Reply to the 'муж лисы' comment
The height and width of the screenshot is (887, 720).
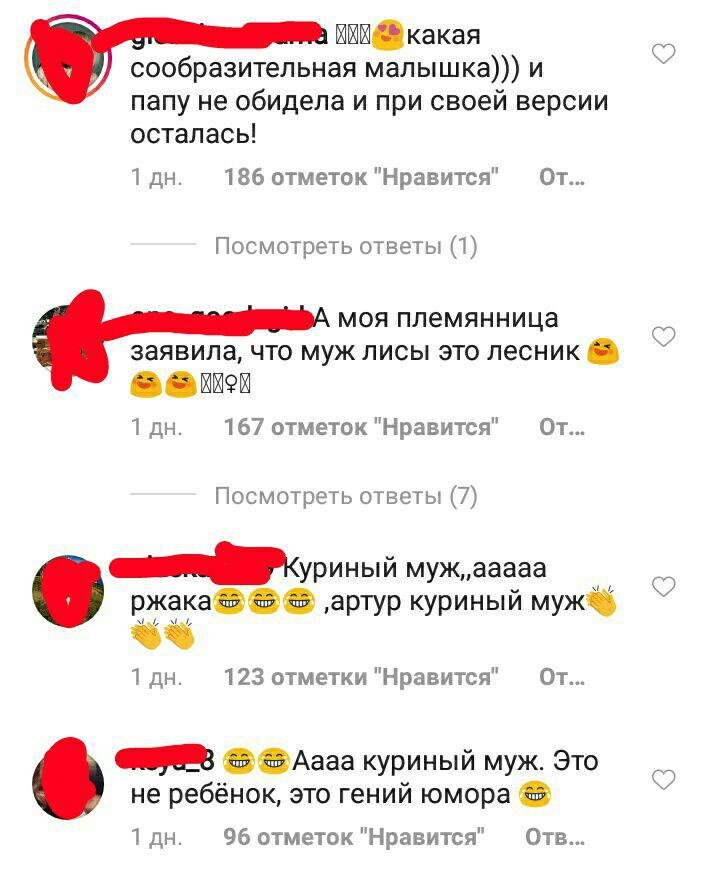click(562, 427)
